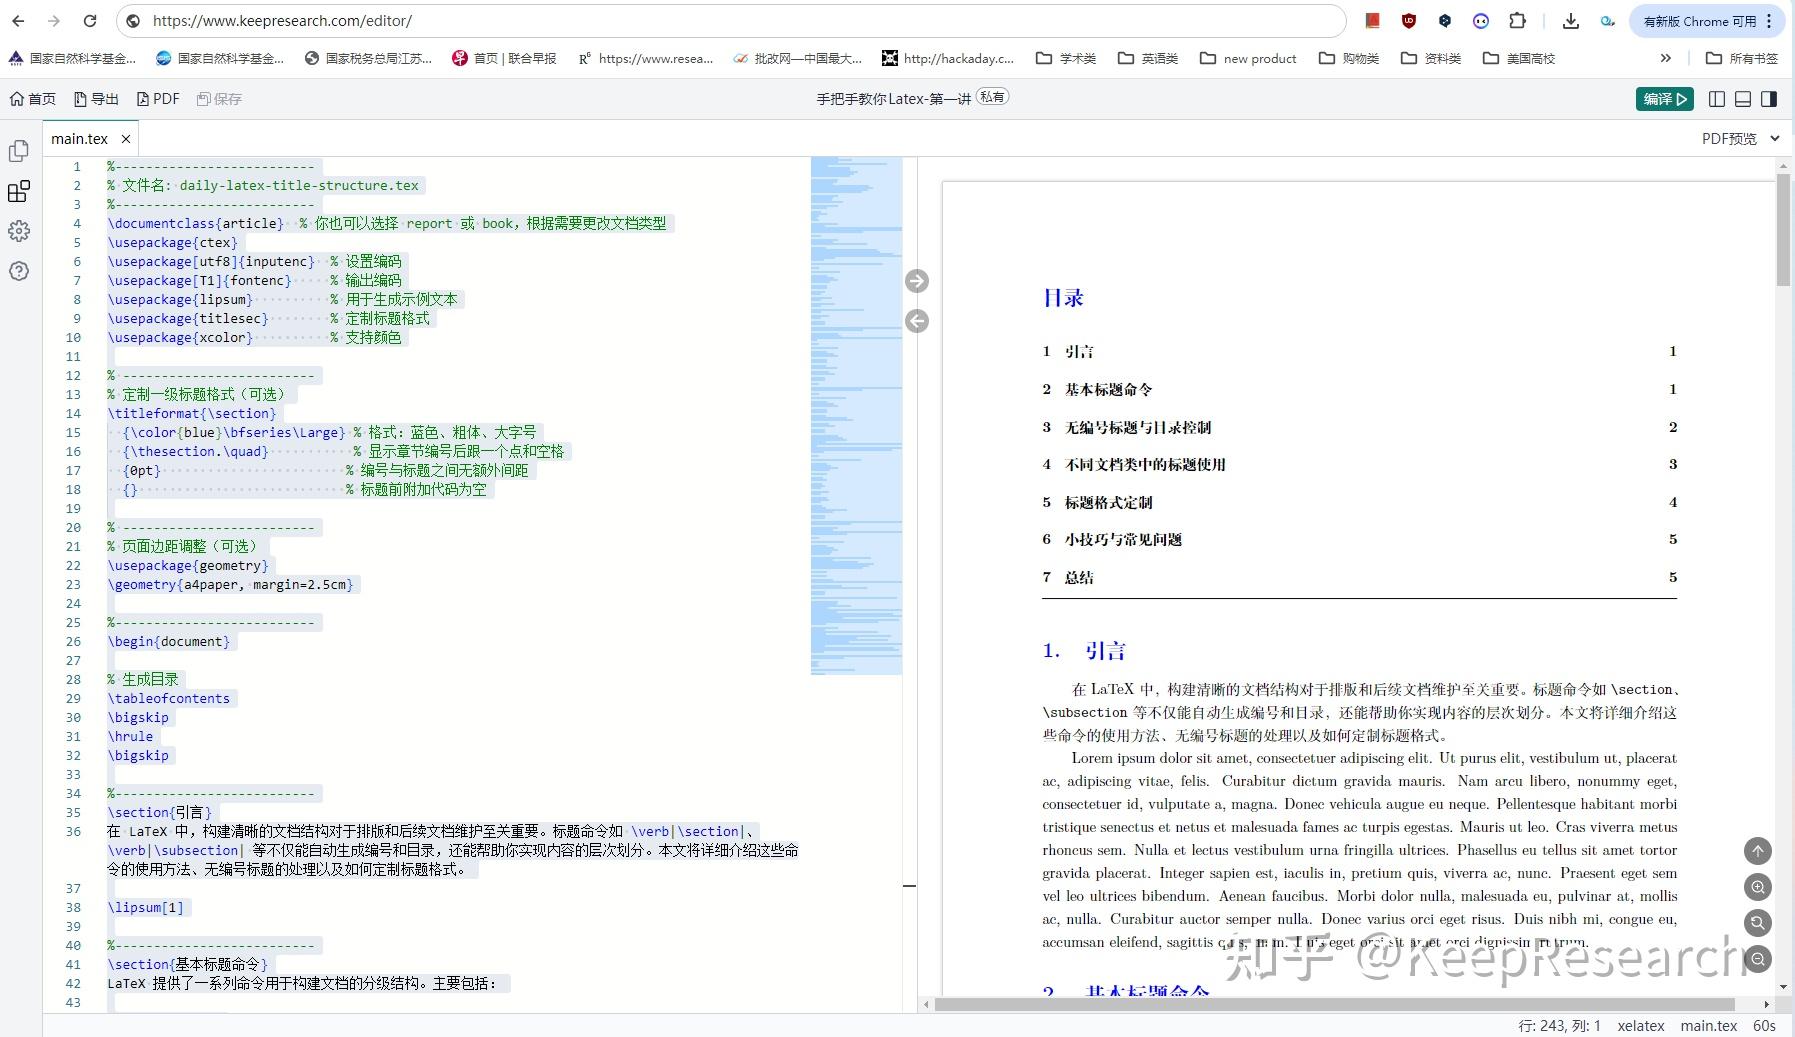Zoom in on the PDF preview
The width and height of the screenshot is (1795, 1037).
click(x=1757, y=887)
